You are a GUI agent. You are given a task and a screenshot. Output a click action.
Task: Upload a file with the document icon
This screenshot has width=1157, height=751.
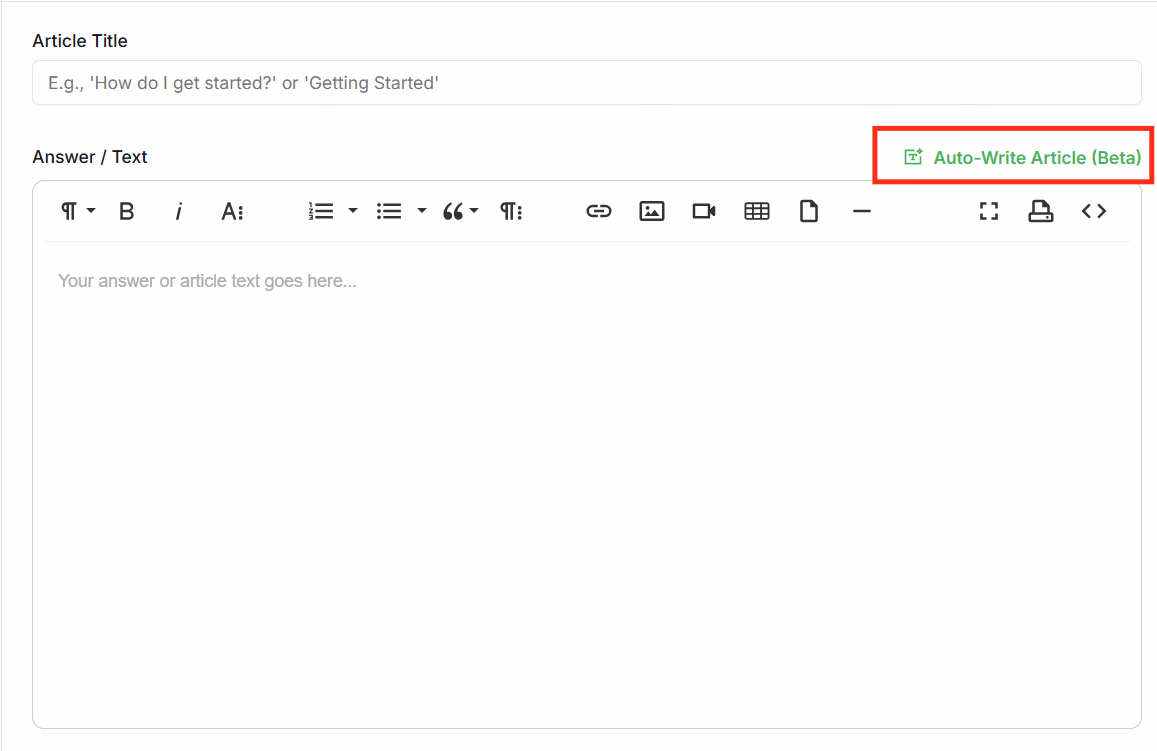(809, 211)
